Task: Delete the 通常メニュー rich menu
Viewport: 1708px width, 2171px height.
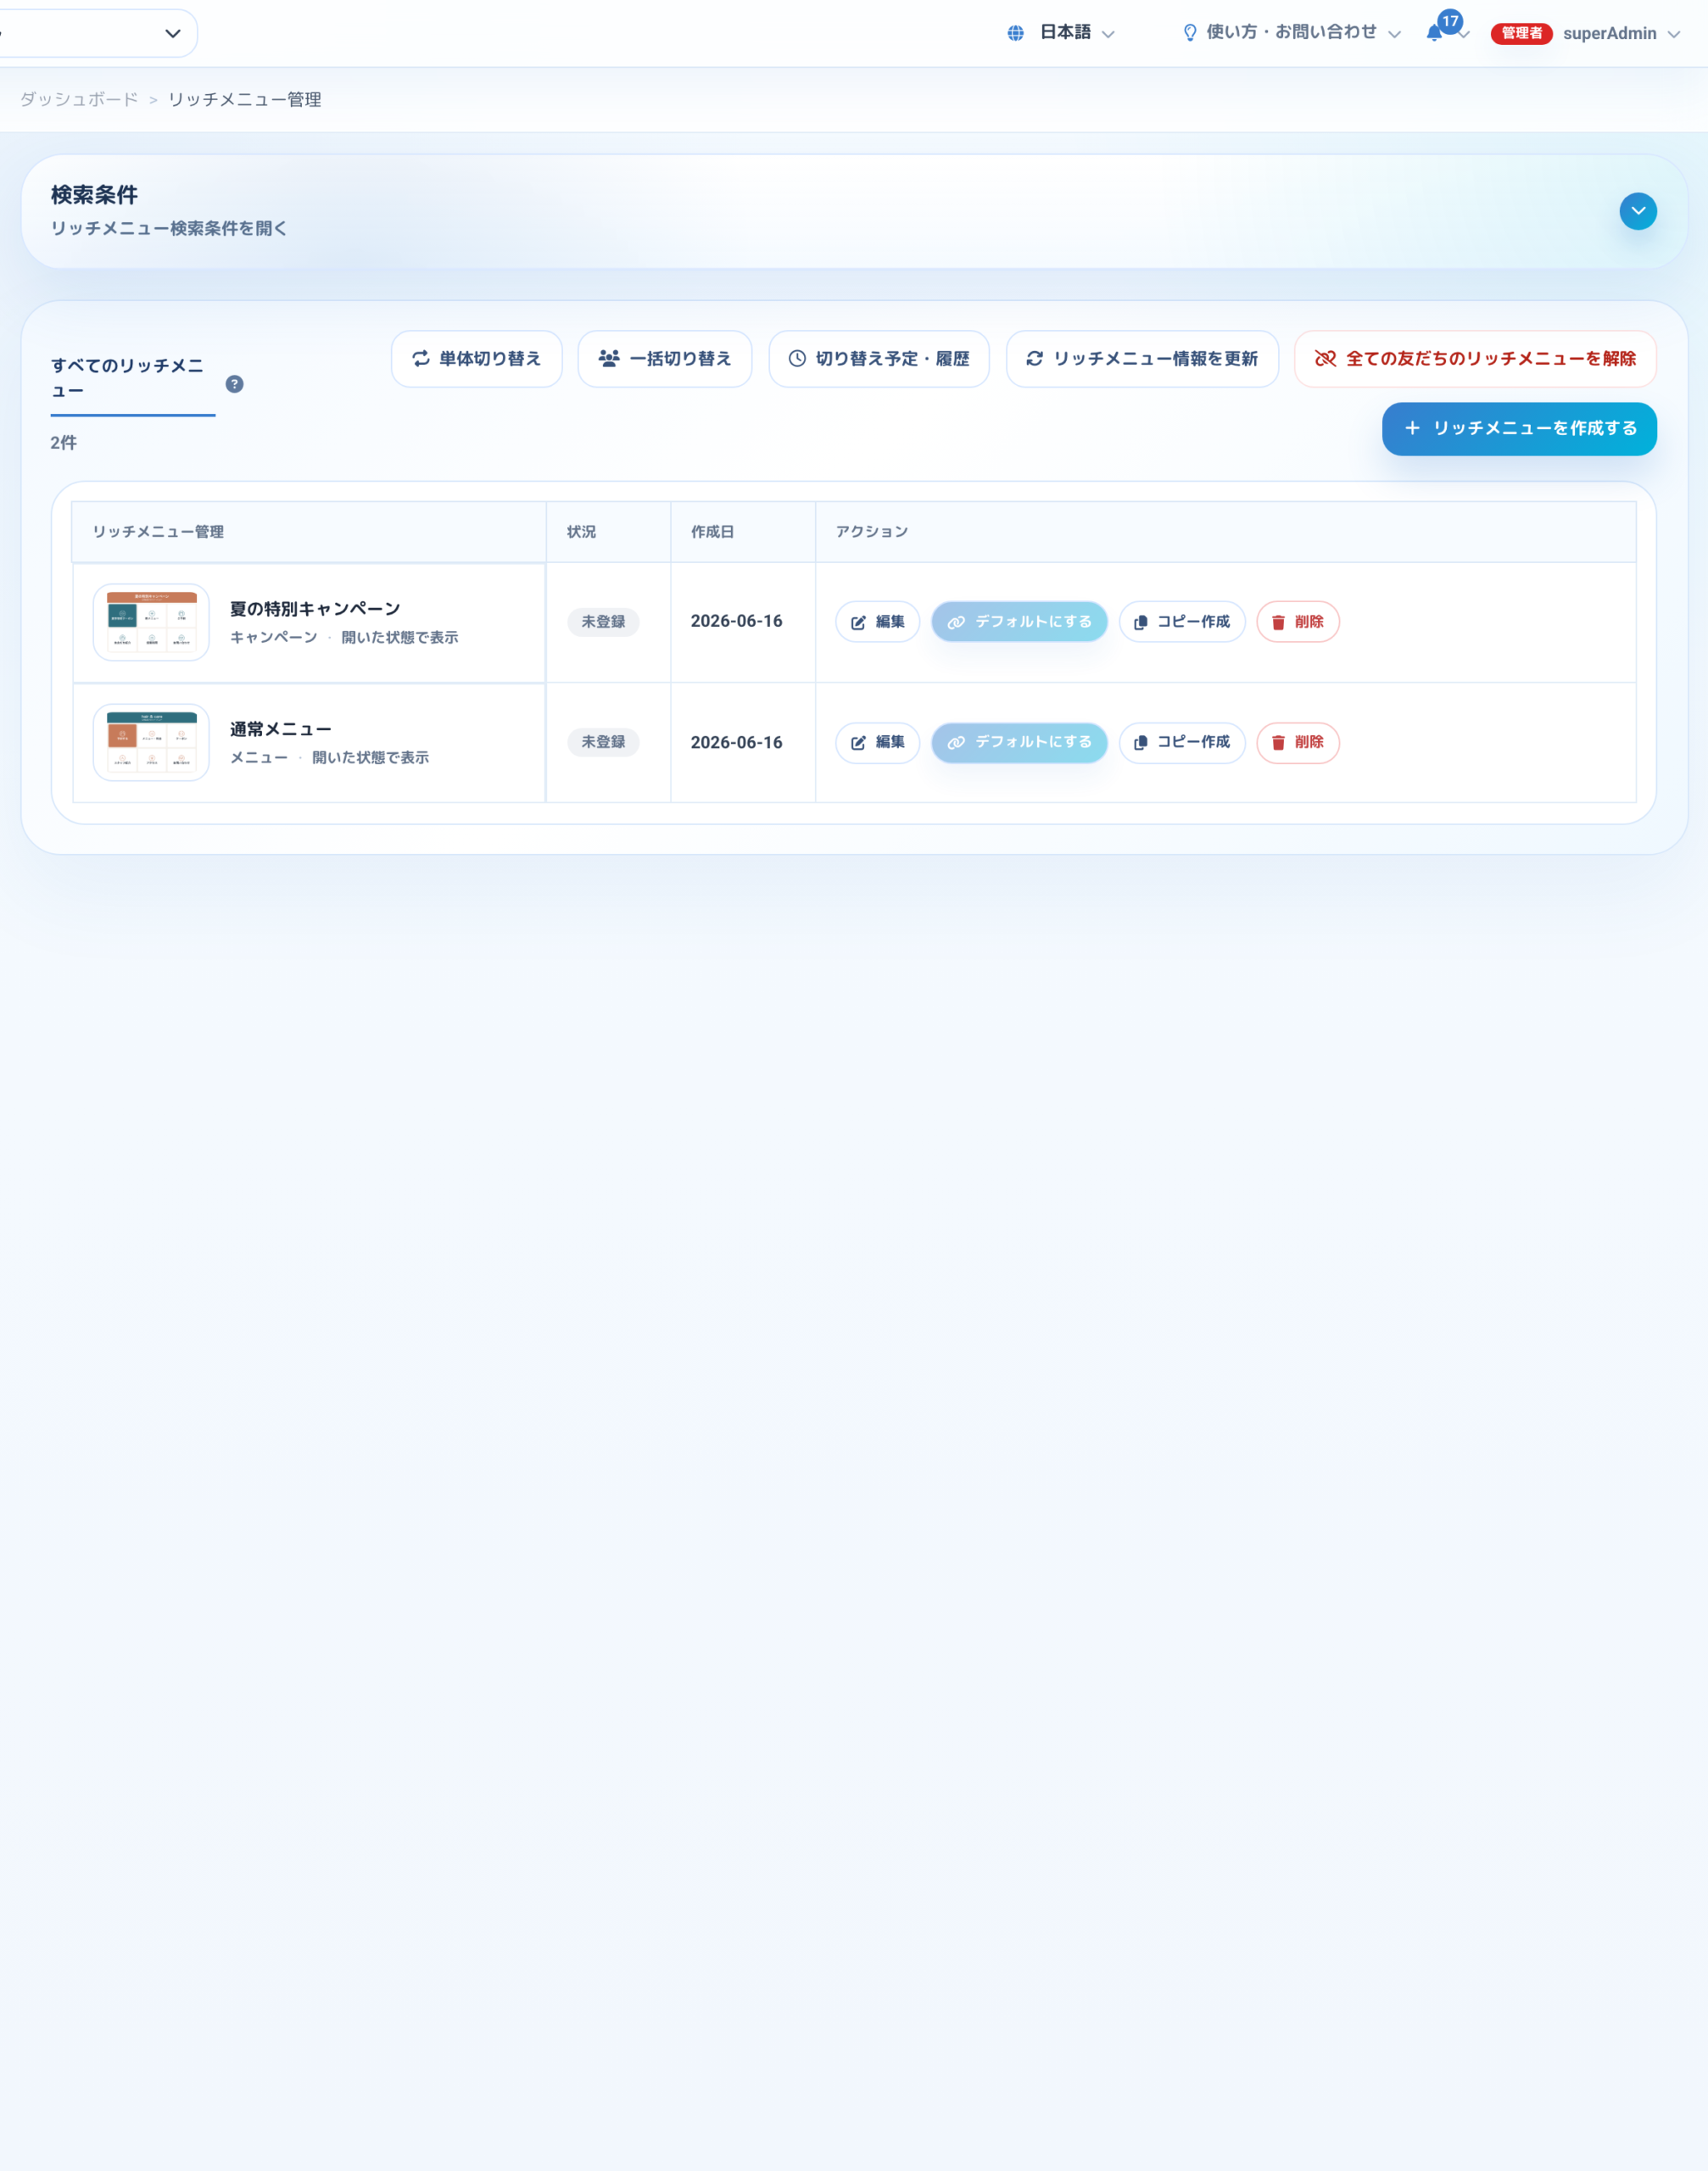Action: (1297, 743)
